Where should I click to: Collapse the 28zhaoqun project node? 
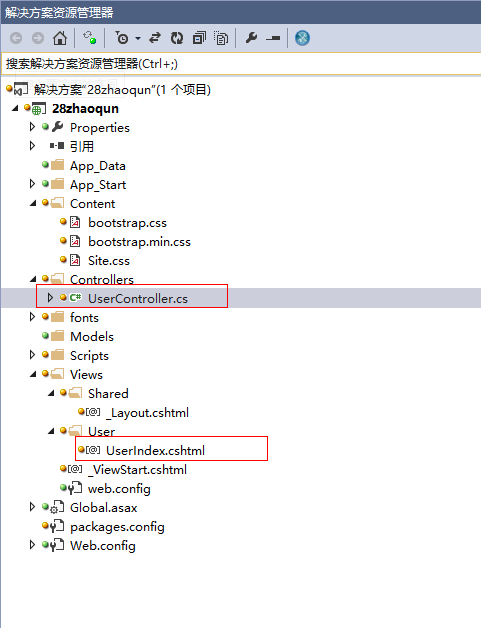click(x=15, y=108)
